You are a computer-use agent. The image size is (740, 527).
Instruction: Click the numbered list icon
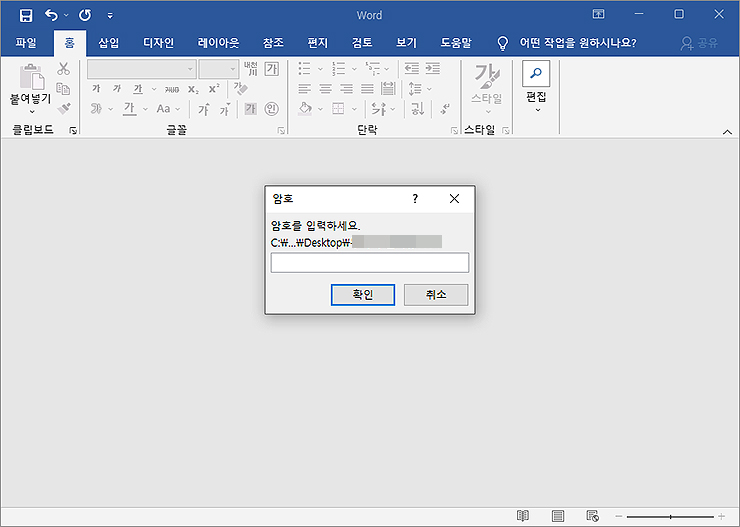click(x=339, y=69)
